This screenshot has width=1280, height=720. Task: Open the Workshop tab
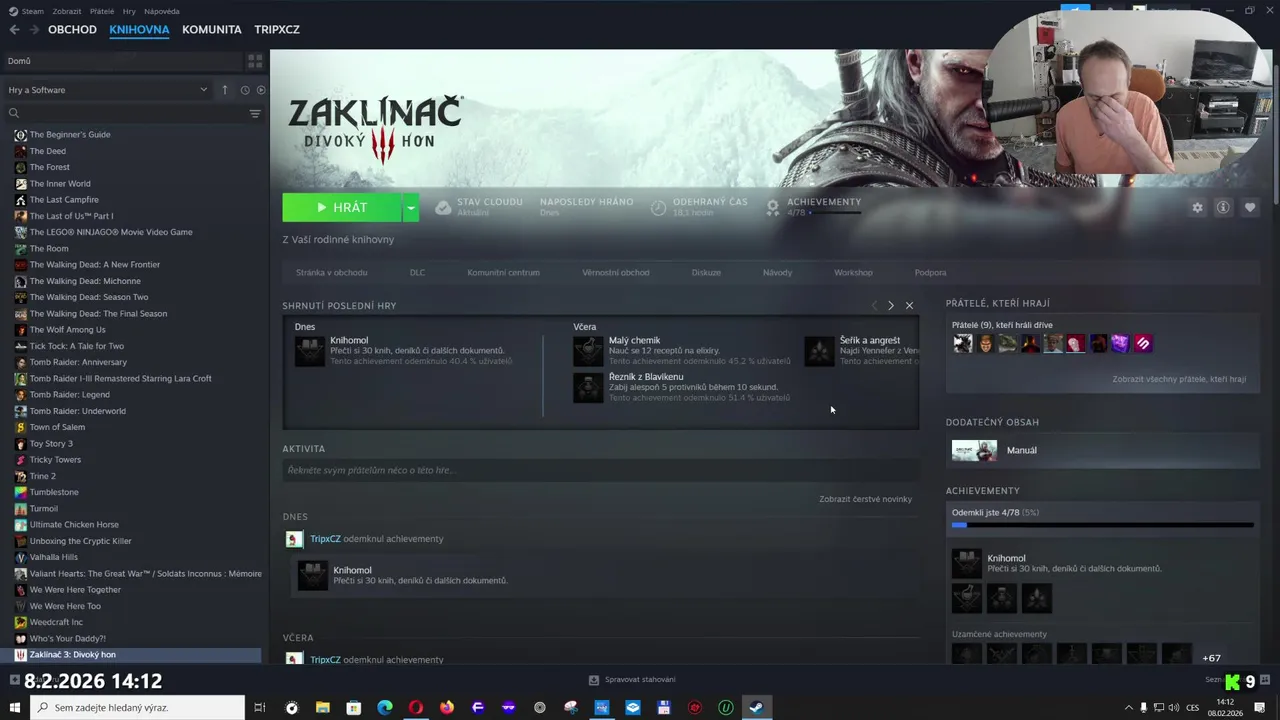click(853, 272)
